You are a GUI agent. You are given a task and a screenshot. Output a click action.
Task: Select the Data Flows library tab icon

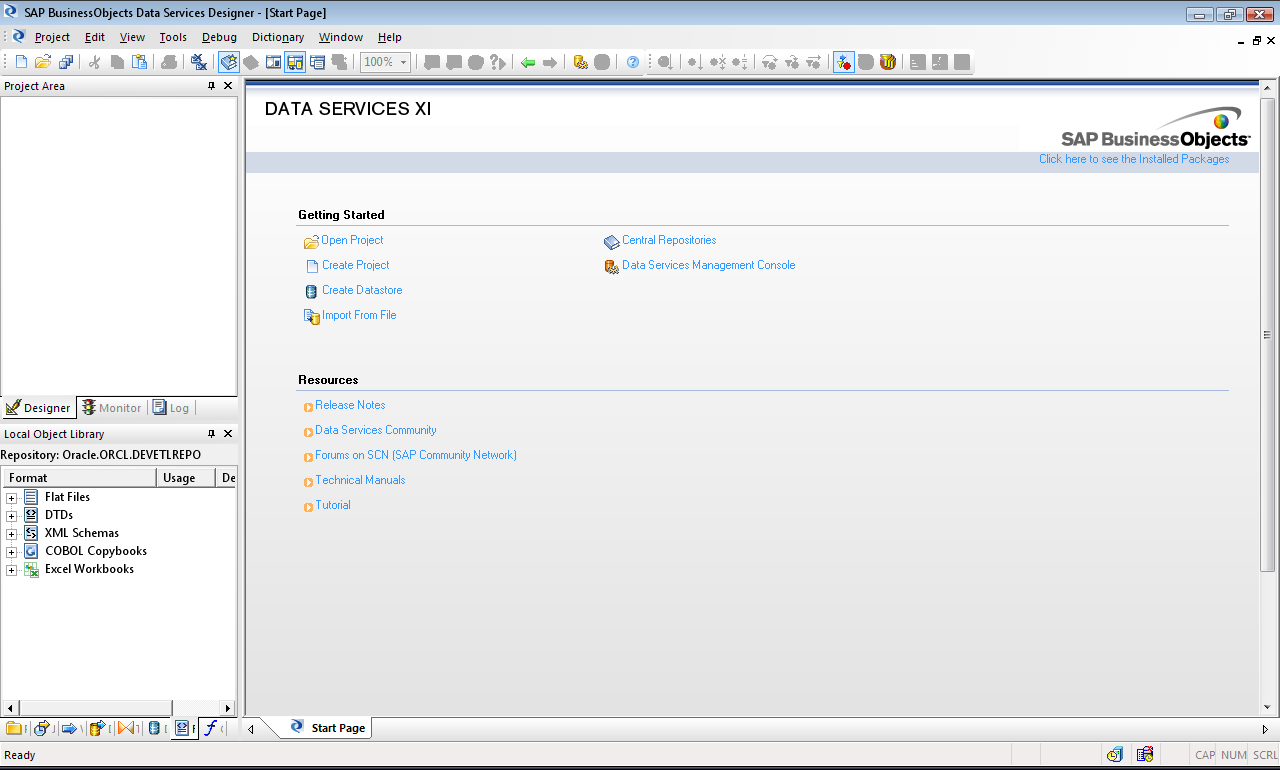[x=98, y=728]
